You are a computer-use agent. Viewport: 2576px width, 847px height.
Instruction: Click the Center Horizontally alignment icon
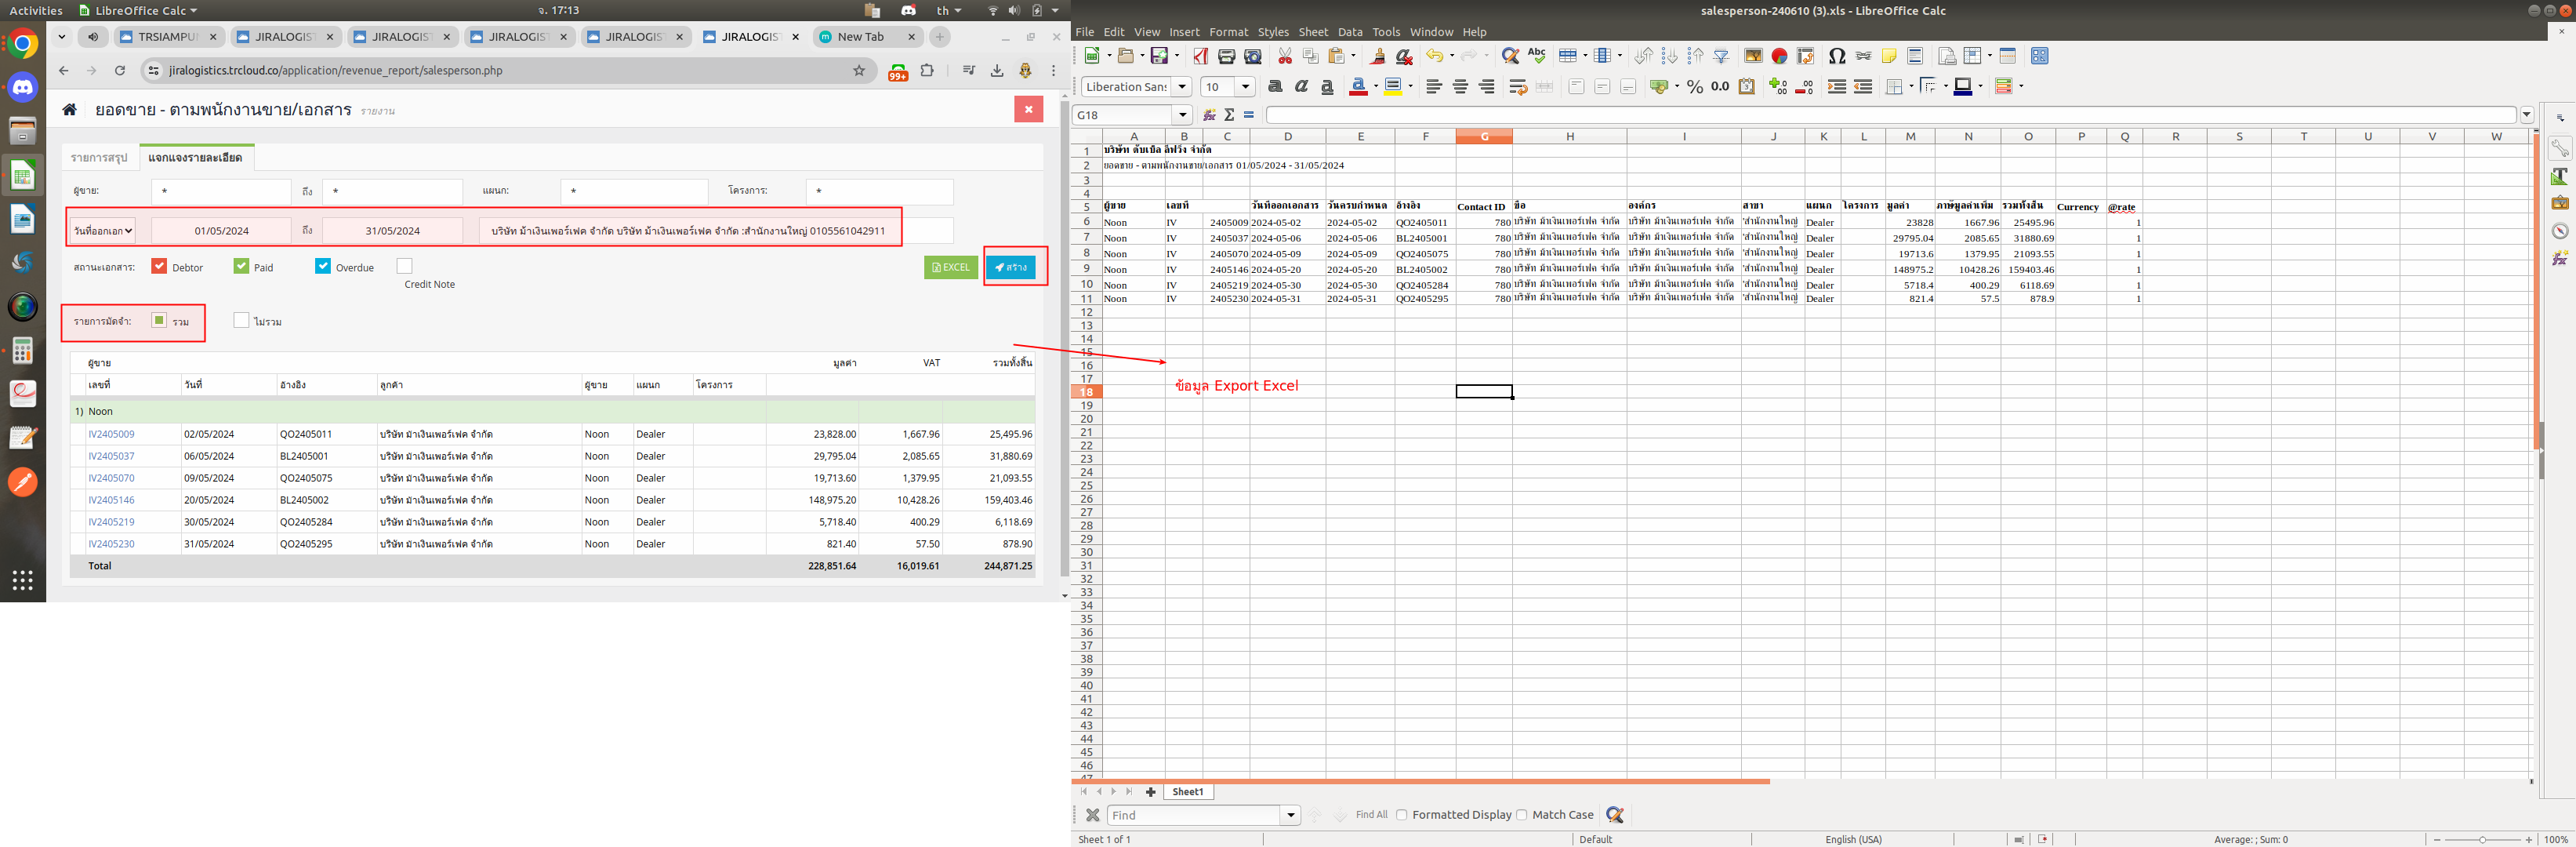point(1460,87)
